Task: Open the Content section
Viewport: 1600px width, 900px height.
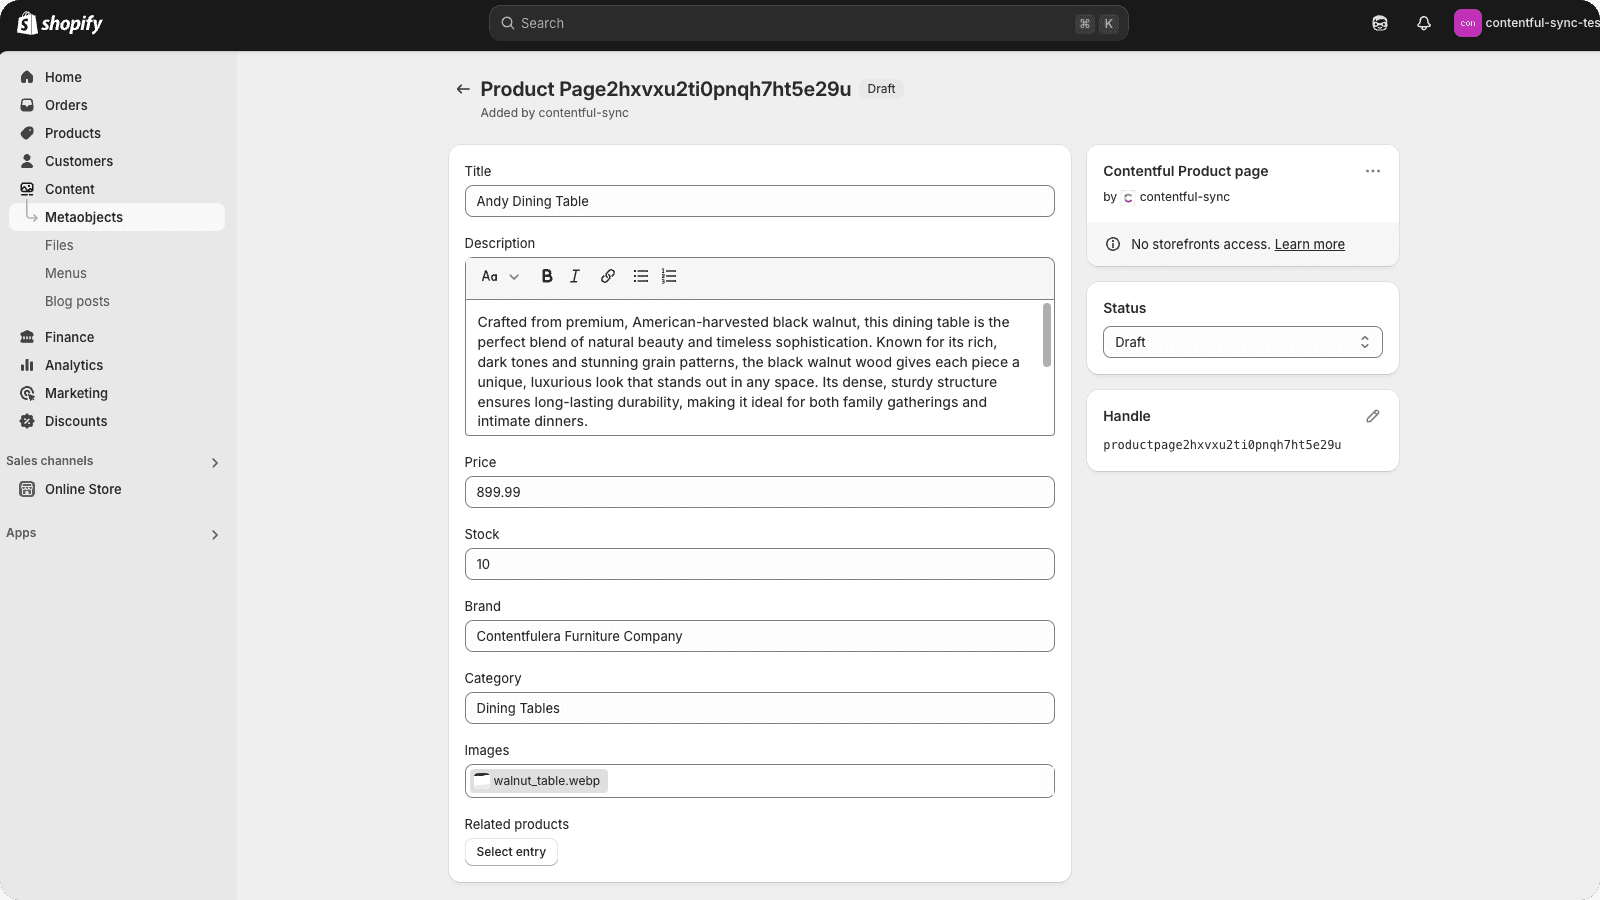Action: 69,188
